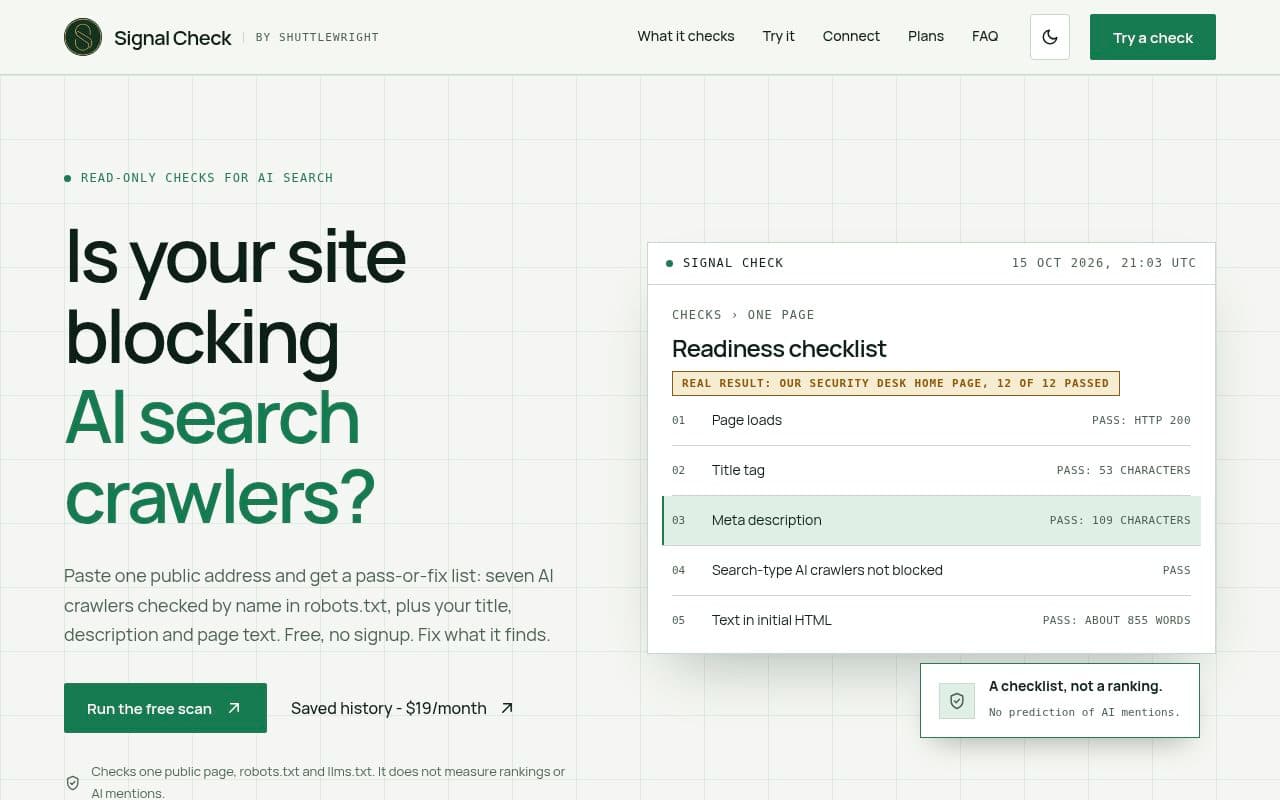Screen dimensions: 1280x800
Task: Click the Try a check button
Action: point(1153,37)
